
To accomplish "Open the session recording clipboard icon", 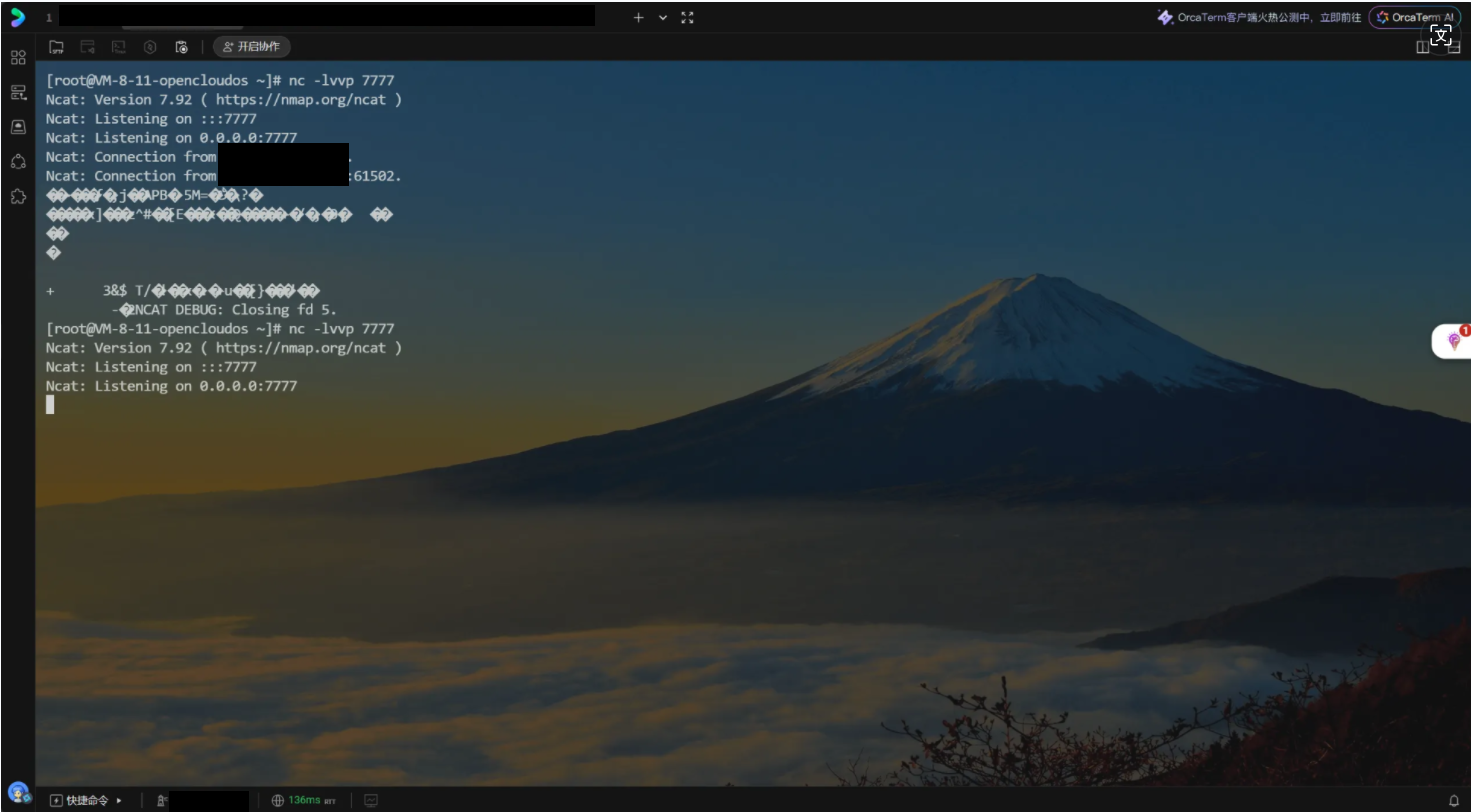I will point(181,47).
